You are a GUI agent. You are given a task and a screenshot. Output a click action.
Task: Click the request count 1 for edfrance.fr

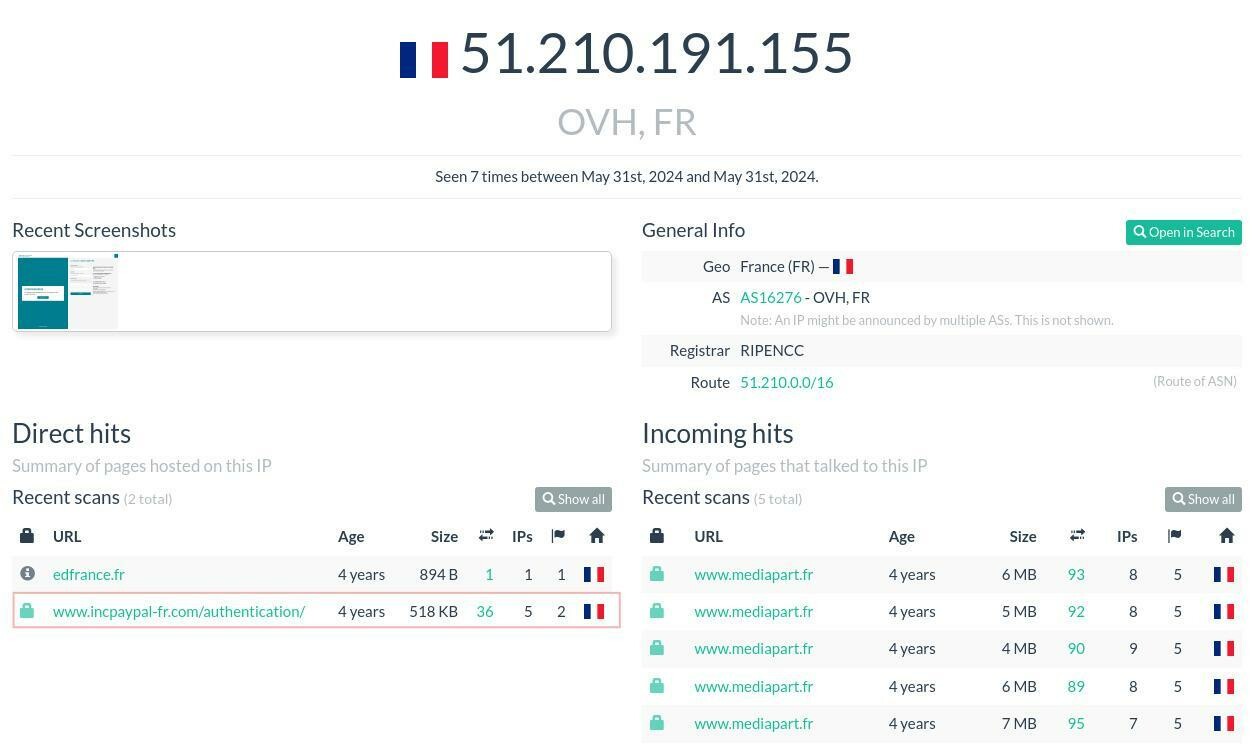pyautogui.click(x=489, y=574)
